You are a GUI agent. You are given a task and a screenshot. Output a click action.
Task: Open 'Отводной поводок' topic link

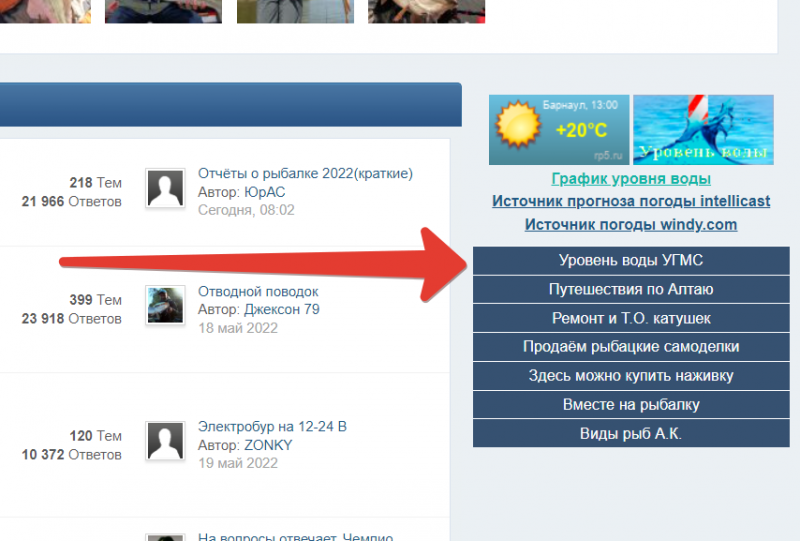point(258,292)
